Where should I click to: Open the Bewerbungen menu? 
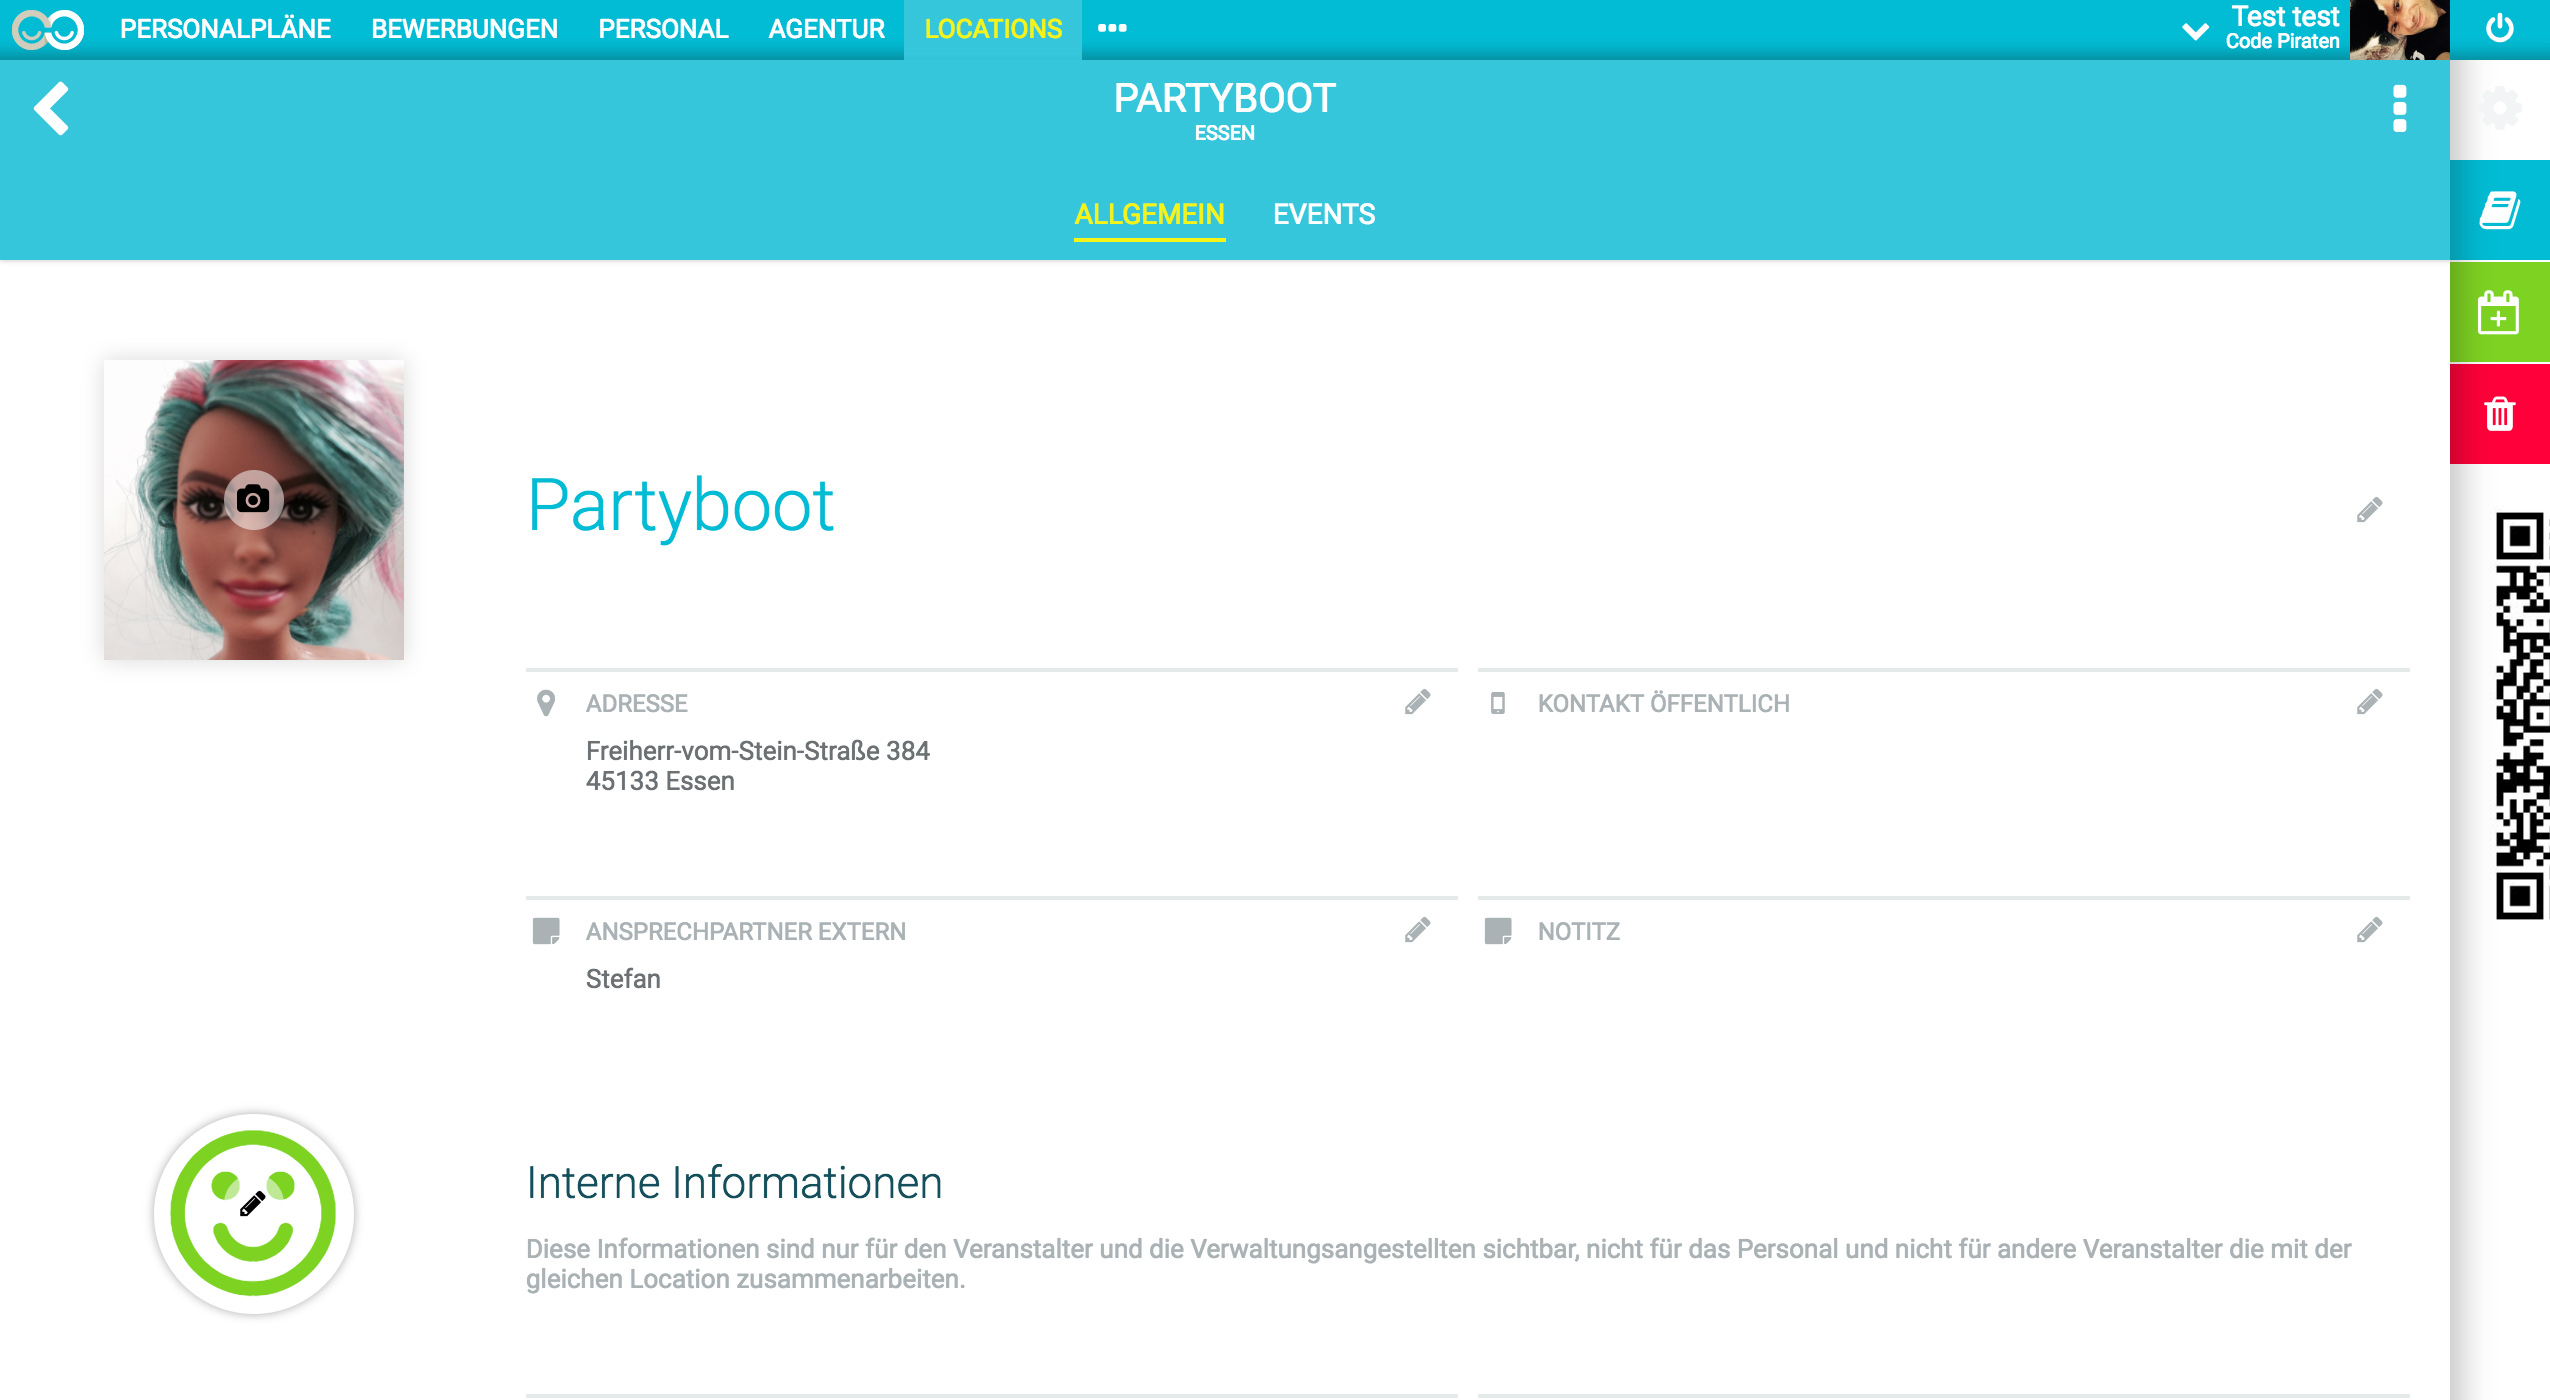(464, 29)
